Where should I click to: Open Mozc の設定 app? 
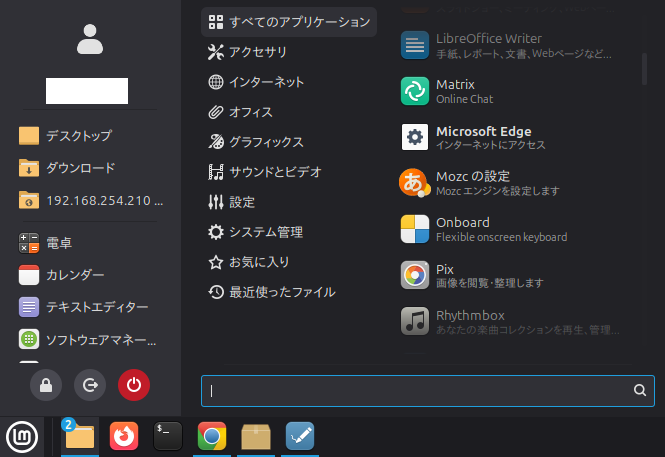pos(474,183)
